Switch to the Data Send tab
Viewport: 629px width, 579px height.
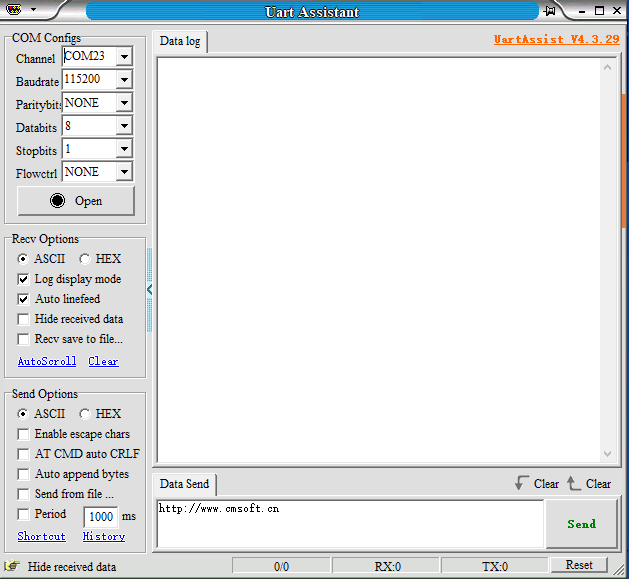coord(185,484)
